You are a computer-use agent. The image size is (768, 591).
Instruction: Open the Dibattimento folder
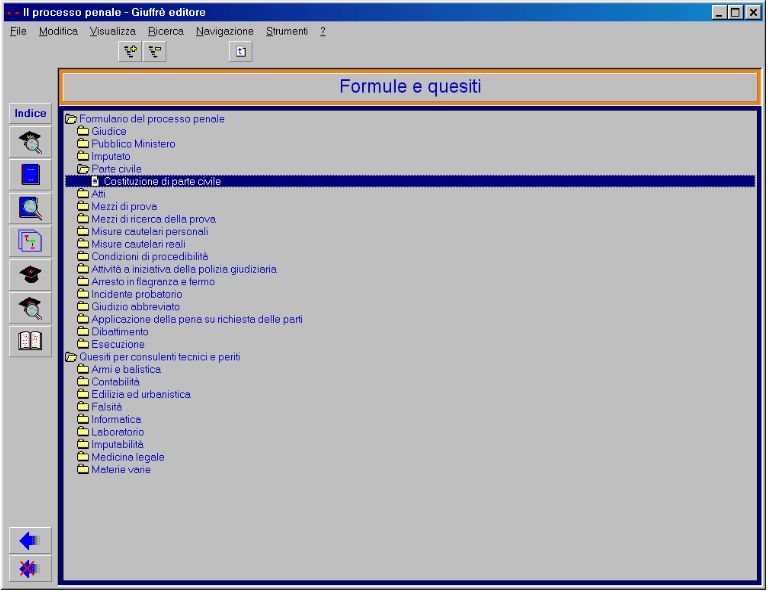pos(113,332)
